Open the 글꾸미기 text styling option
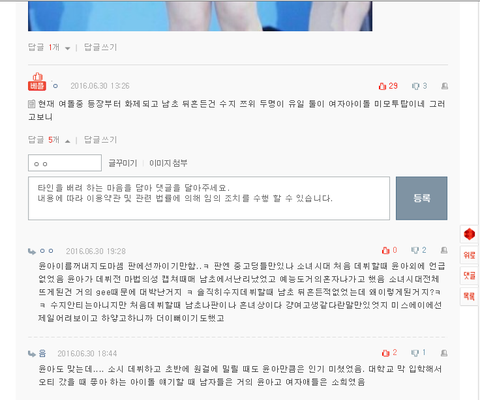Viewport: 480px width, 400px height. pos(123,163)
